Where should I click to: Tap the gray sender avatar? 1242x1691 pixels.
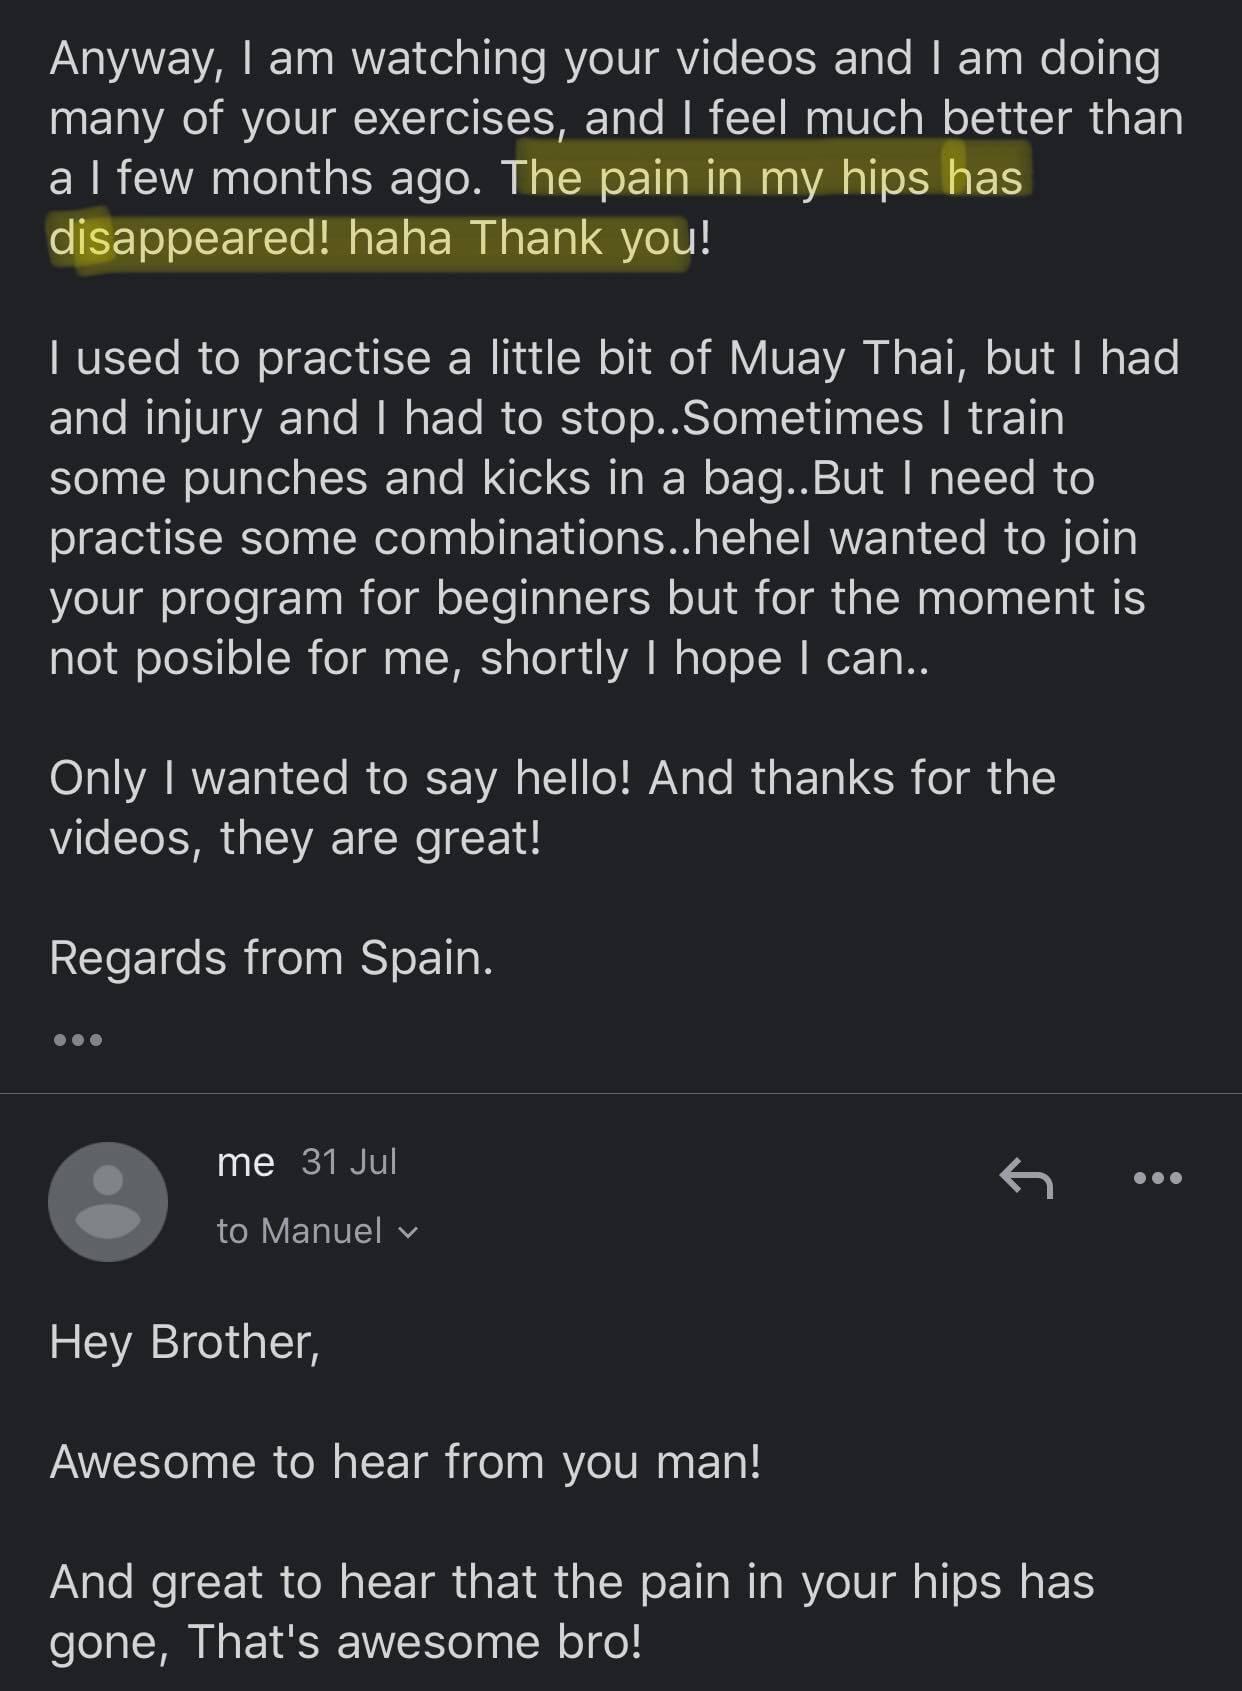(x=108, y=1201)
